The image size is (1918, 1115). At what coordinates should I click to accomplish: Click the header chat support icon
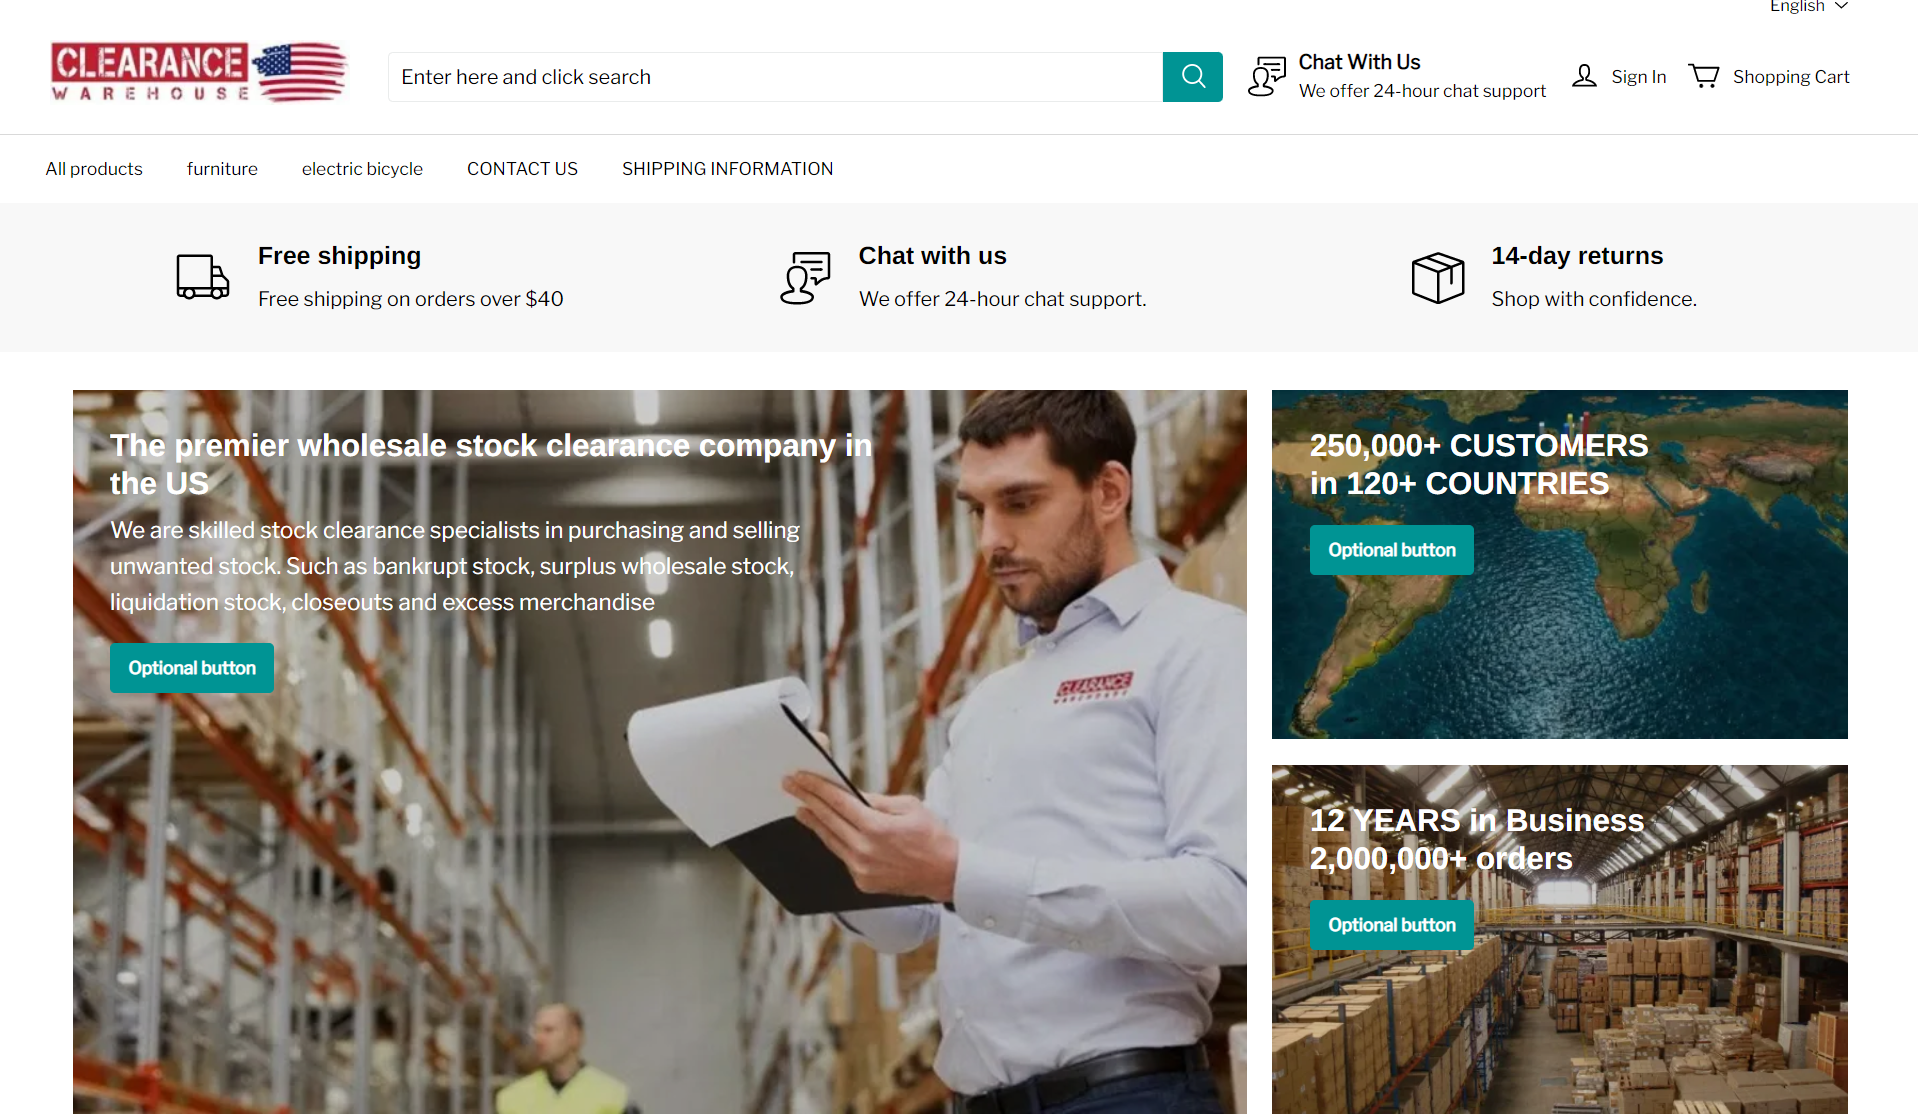(x=1267, y=76)
